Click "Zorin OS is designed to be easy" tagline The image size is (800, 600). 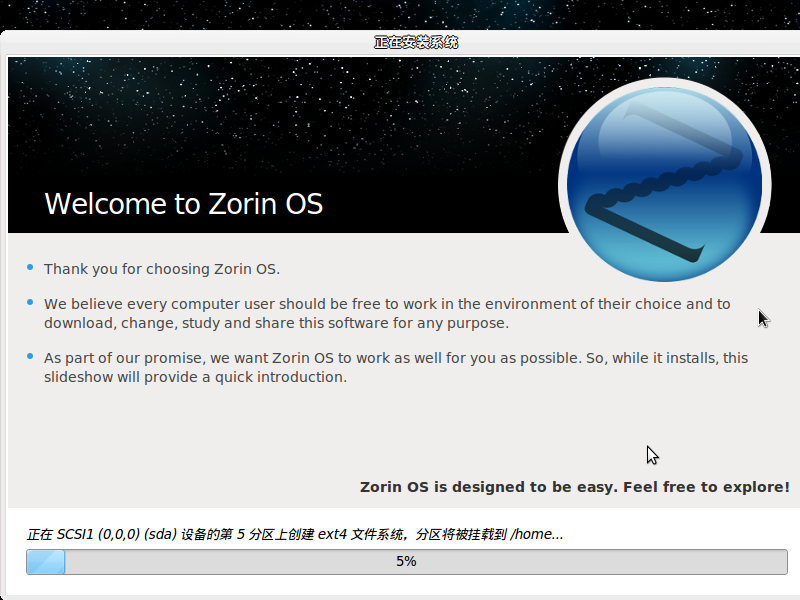click(575, 487)
